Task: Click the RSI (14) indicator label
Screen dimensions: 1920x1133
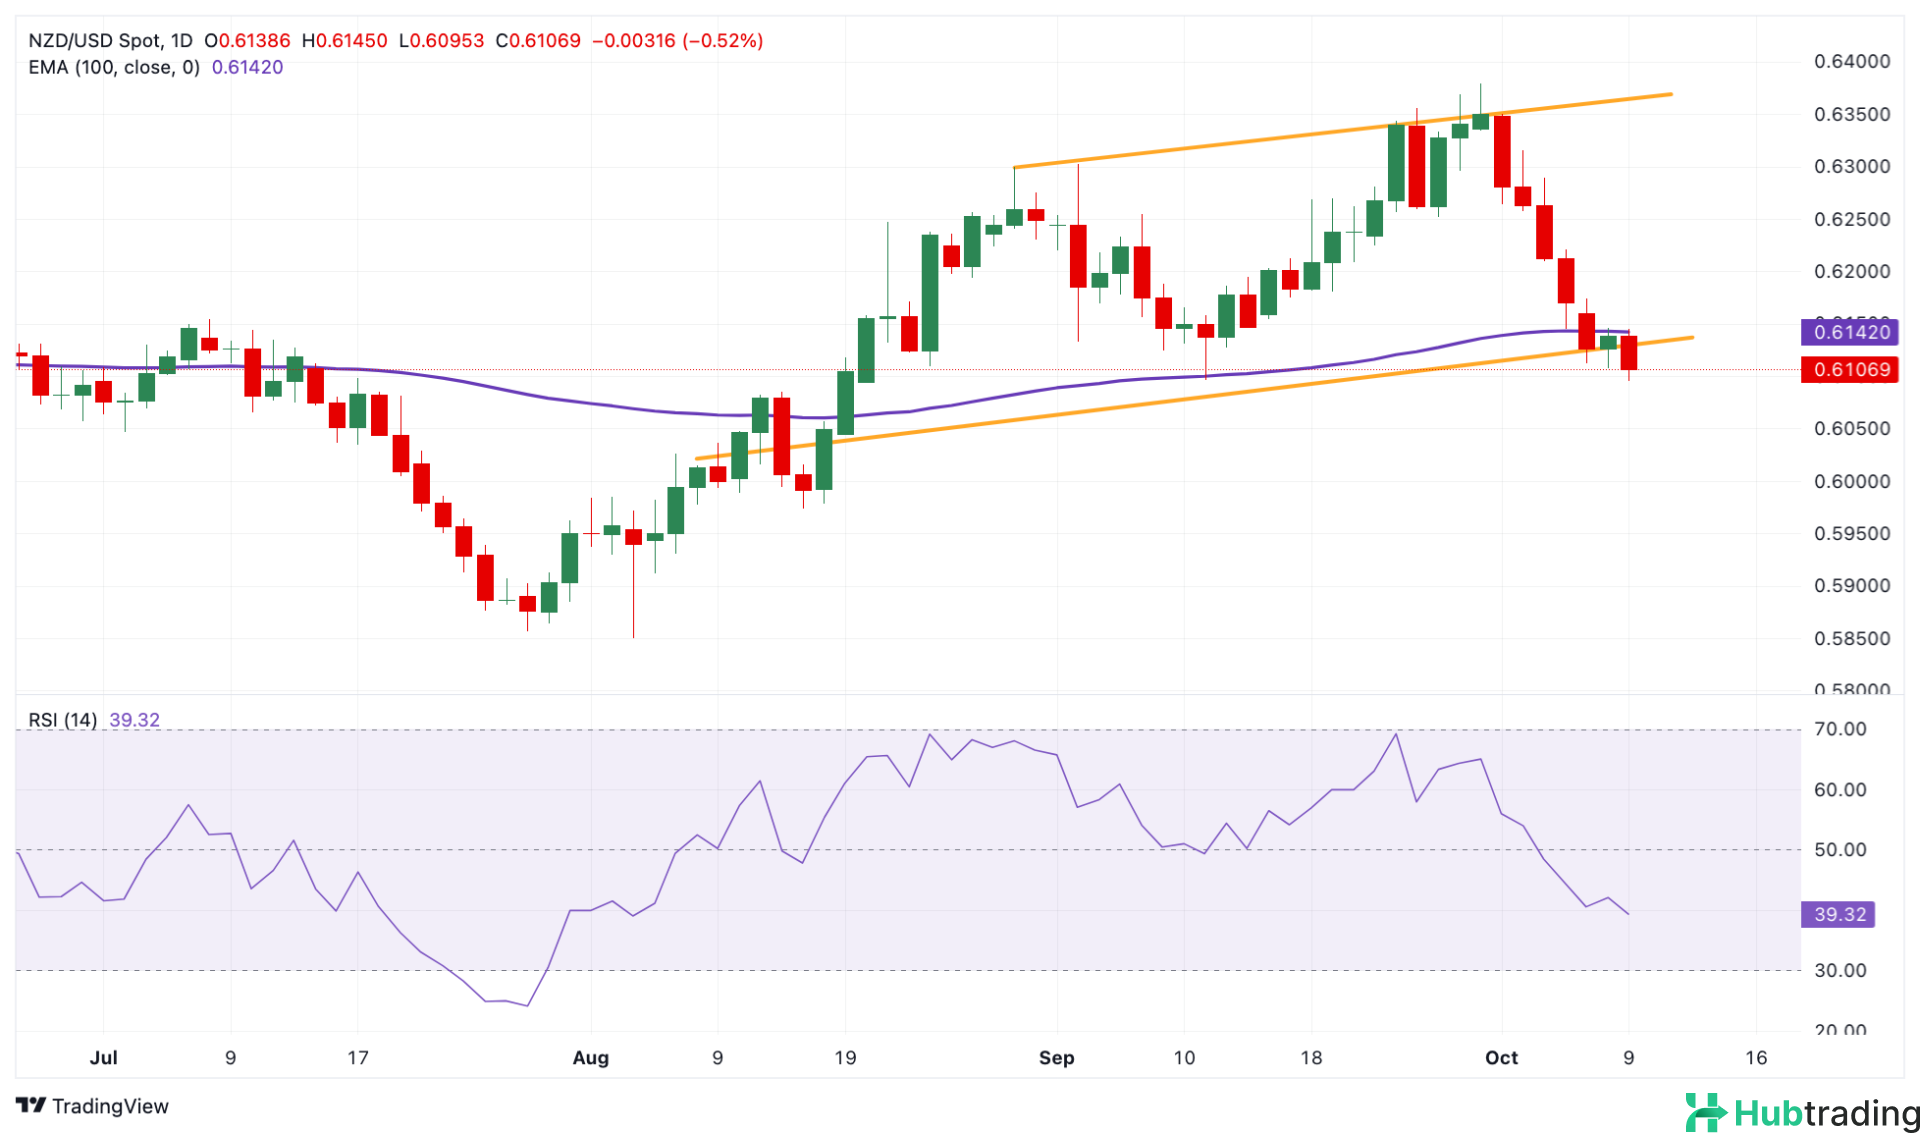Action: point(62,720)
